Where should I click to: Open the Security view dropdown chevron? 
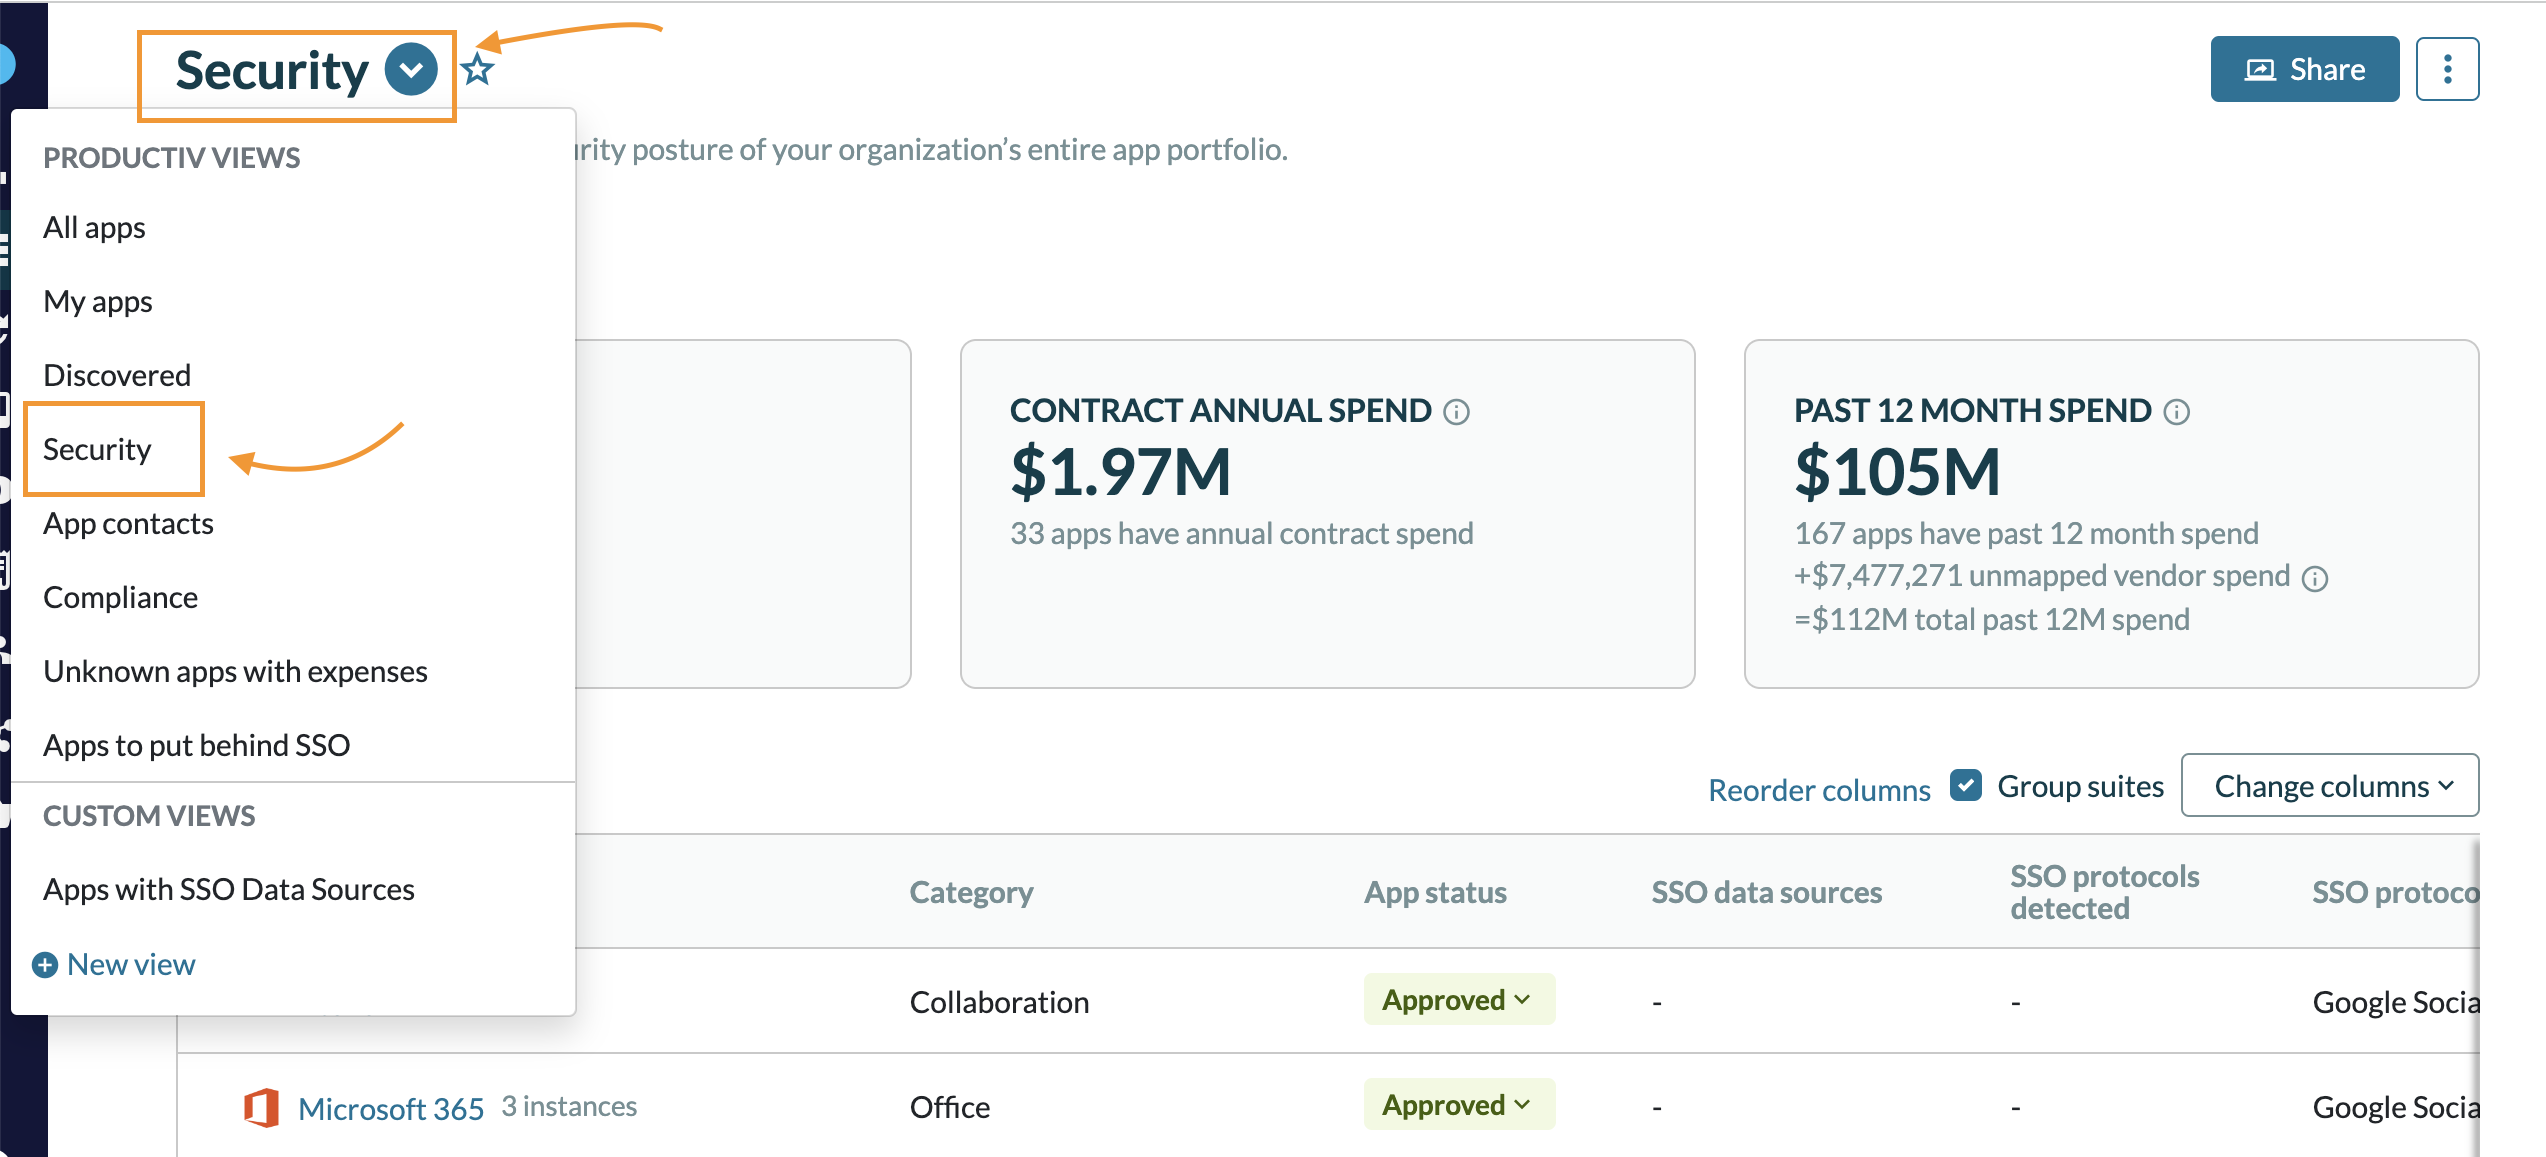pos(411,70)
